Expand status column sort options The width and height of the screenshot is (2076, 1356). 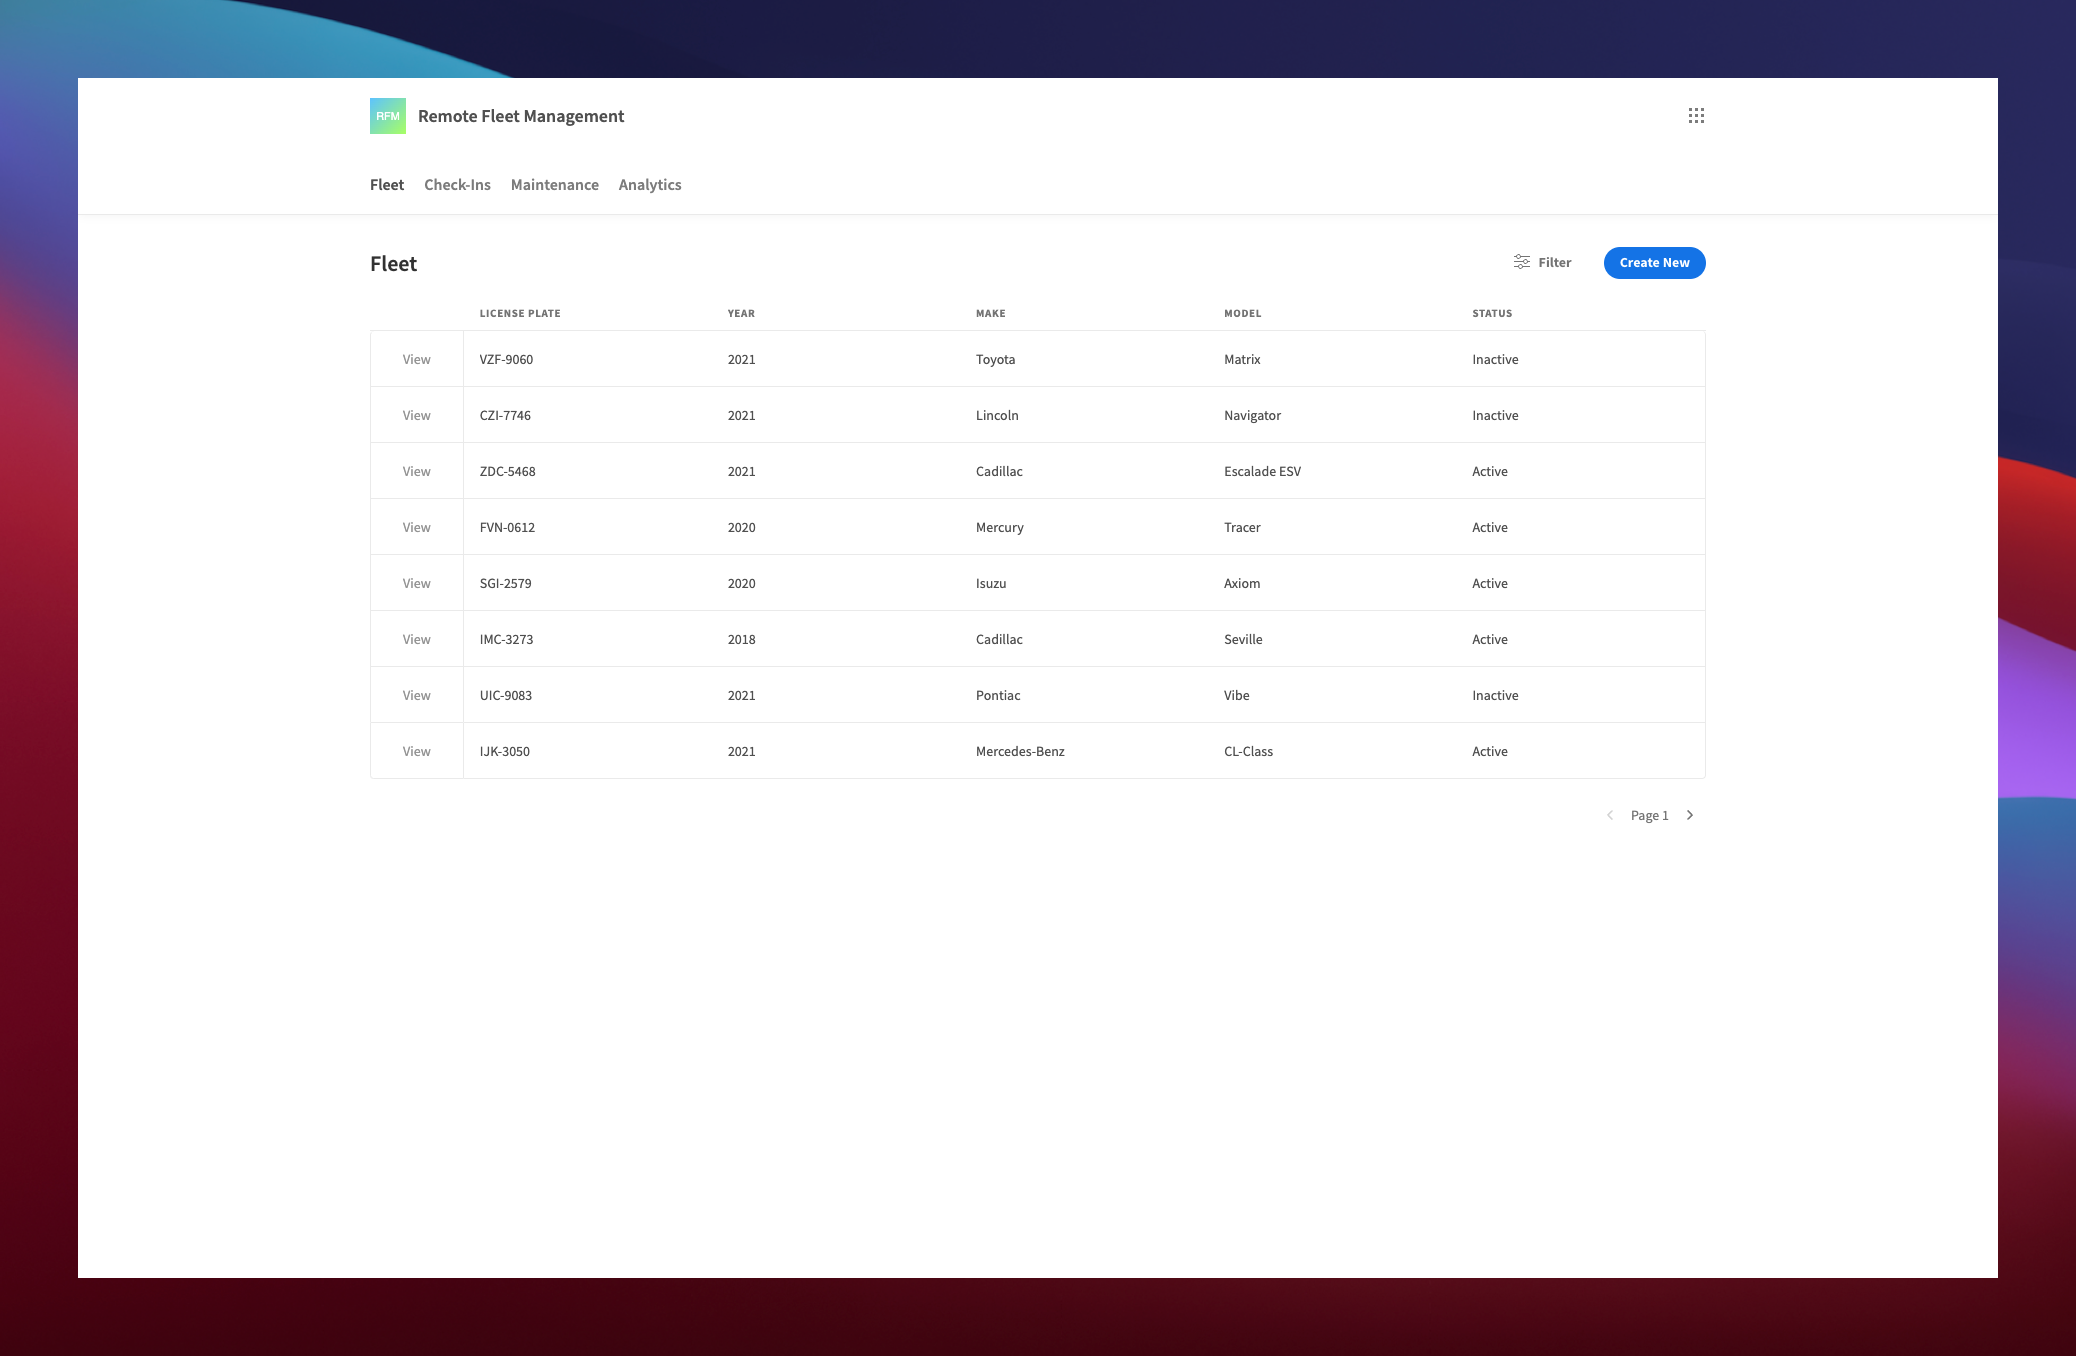1492,313
